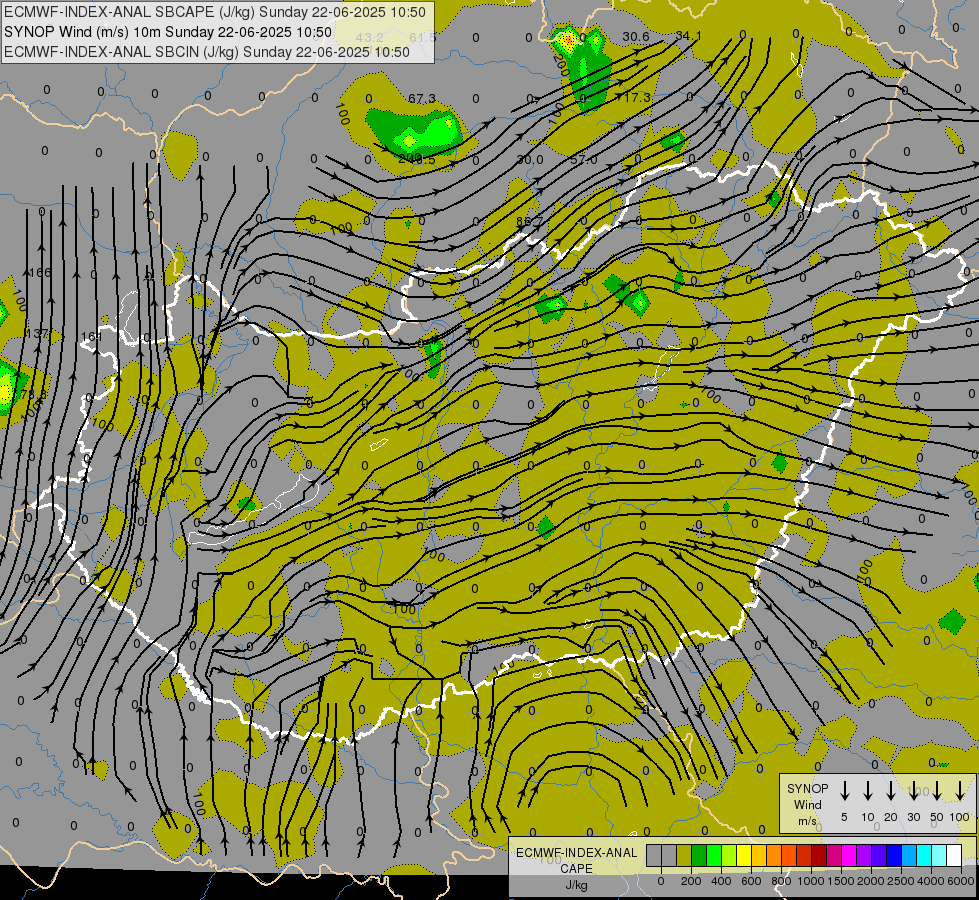The image size is (979, 900).
Task: Pick the bright magenta CAPE legend swatch
Action: (849, 855)
